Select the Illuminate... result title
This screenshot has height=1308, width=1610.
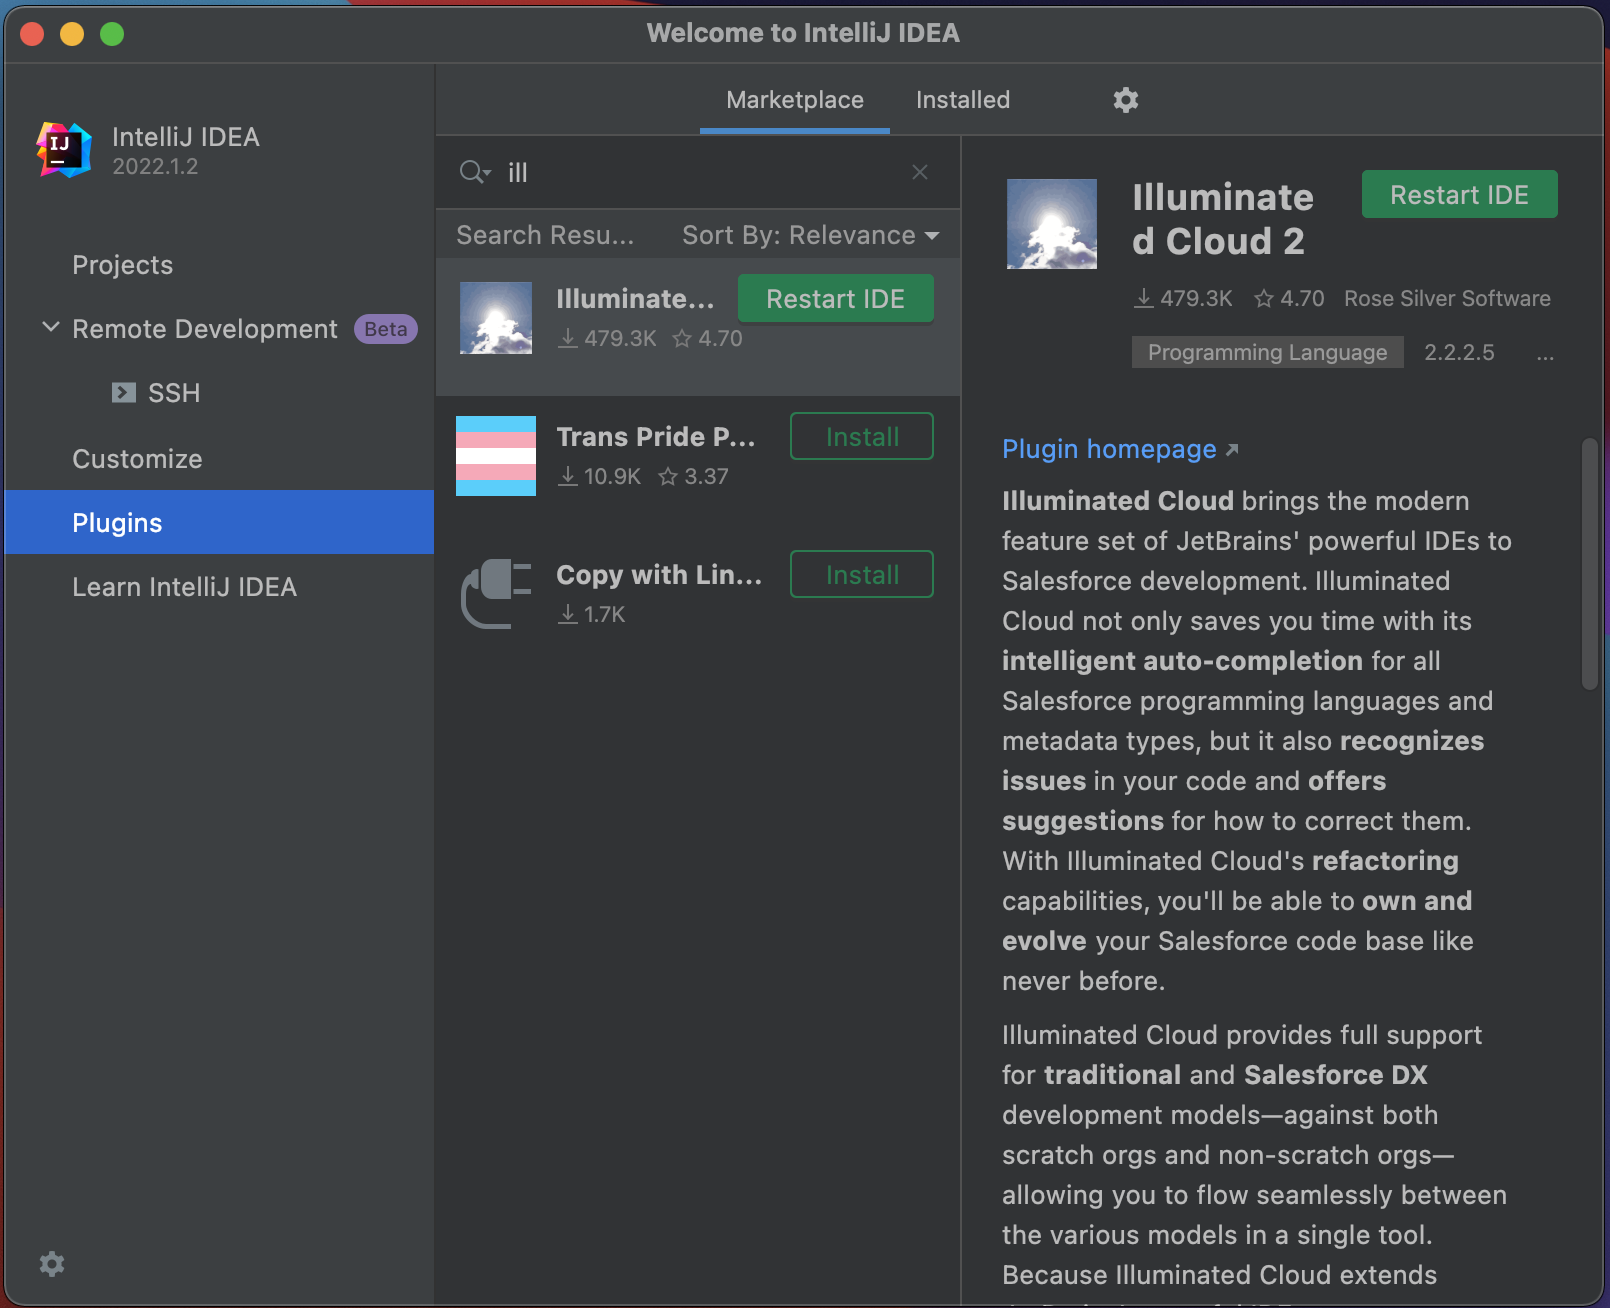[635, 299]
